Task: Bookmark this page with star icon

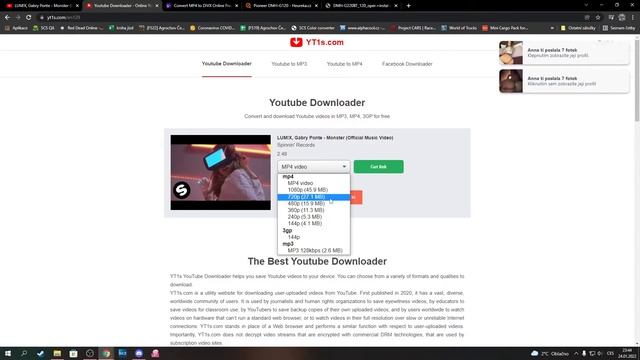Action: (598, 18)
